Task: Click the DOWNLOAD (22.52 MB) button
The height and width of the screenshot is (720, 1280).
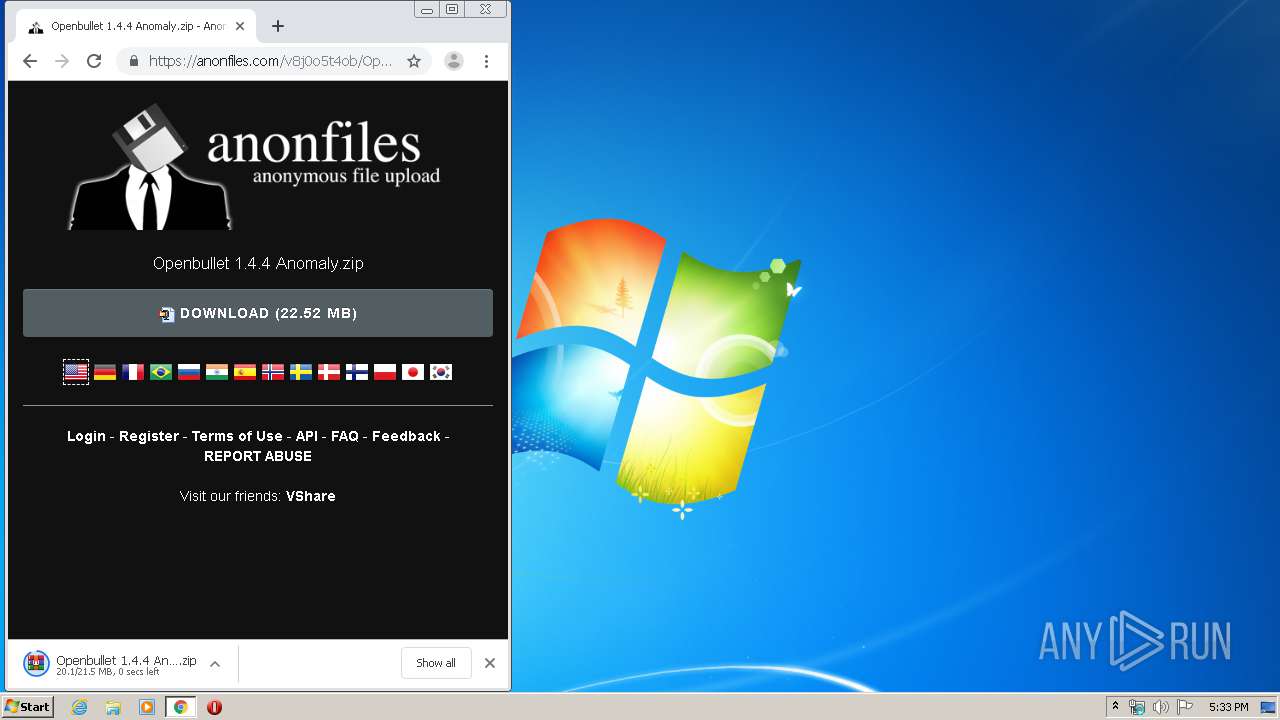Action: pyautogui.click(x=258, y=313)
